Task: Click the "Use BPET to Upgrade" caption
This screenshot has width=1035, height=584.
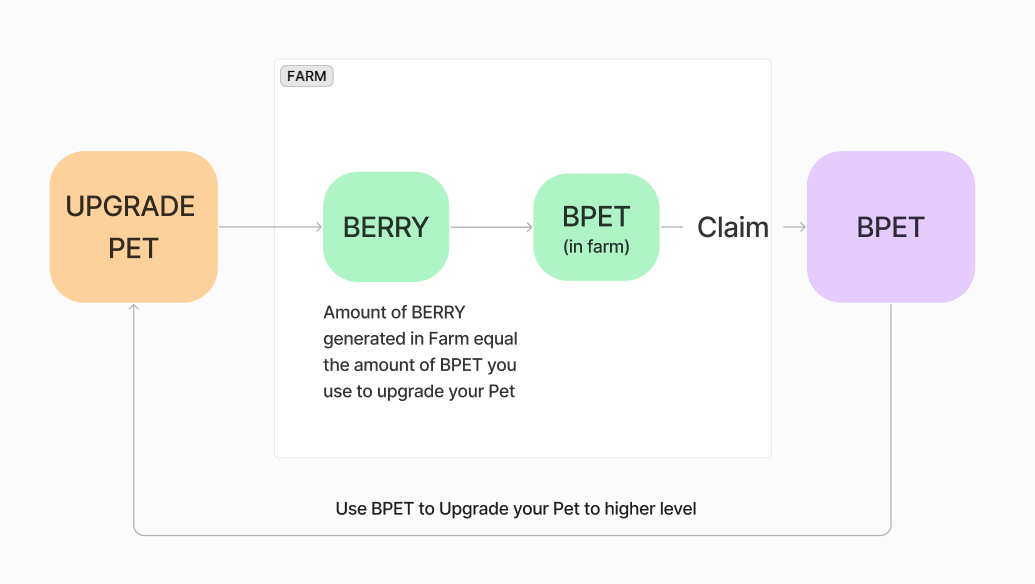Action: [516, 509]
